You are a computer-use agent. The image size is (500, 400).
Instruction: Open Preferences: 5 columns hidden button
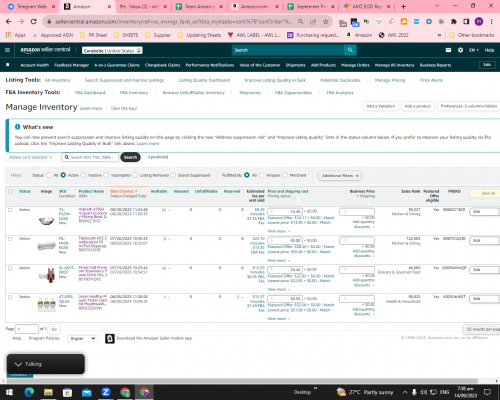pos(469,106)
